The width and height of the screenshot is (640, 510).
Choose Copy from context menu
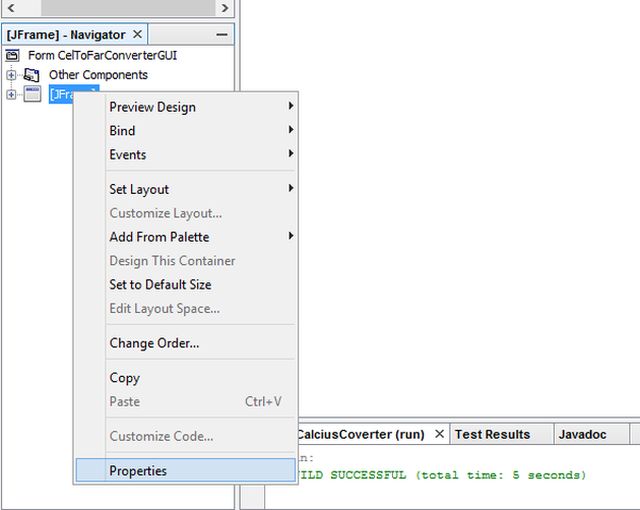[x=186, y=378]
